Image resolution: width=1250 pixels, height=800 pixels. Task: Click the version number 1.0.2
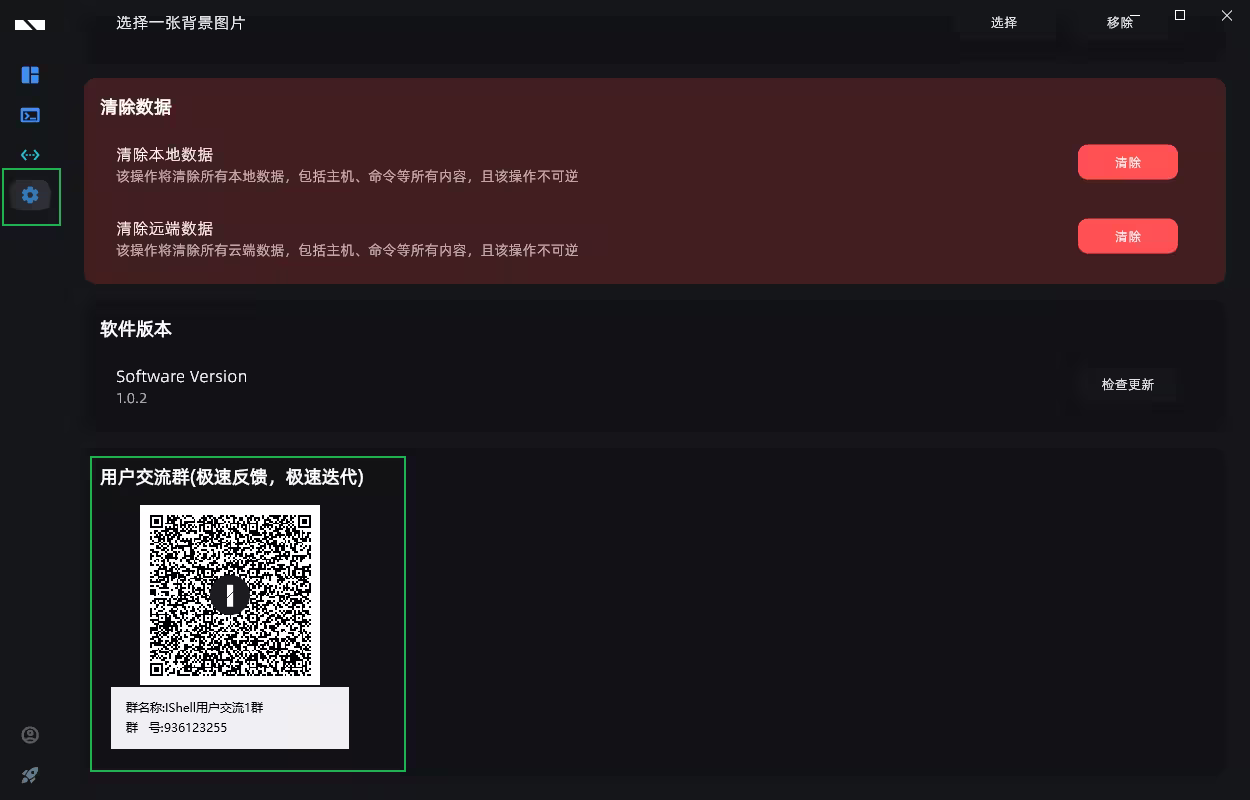[x=131, y=398]
